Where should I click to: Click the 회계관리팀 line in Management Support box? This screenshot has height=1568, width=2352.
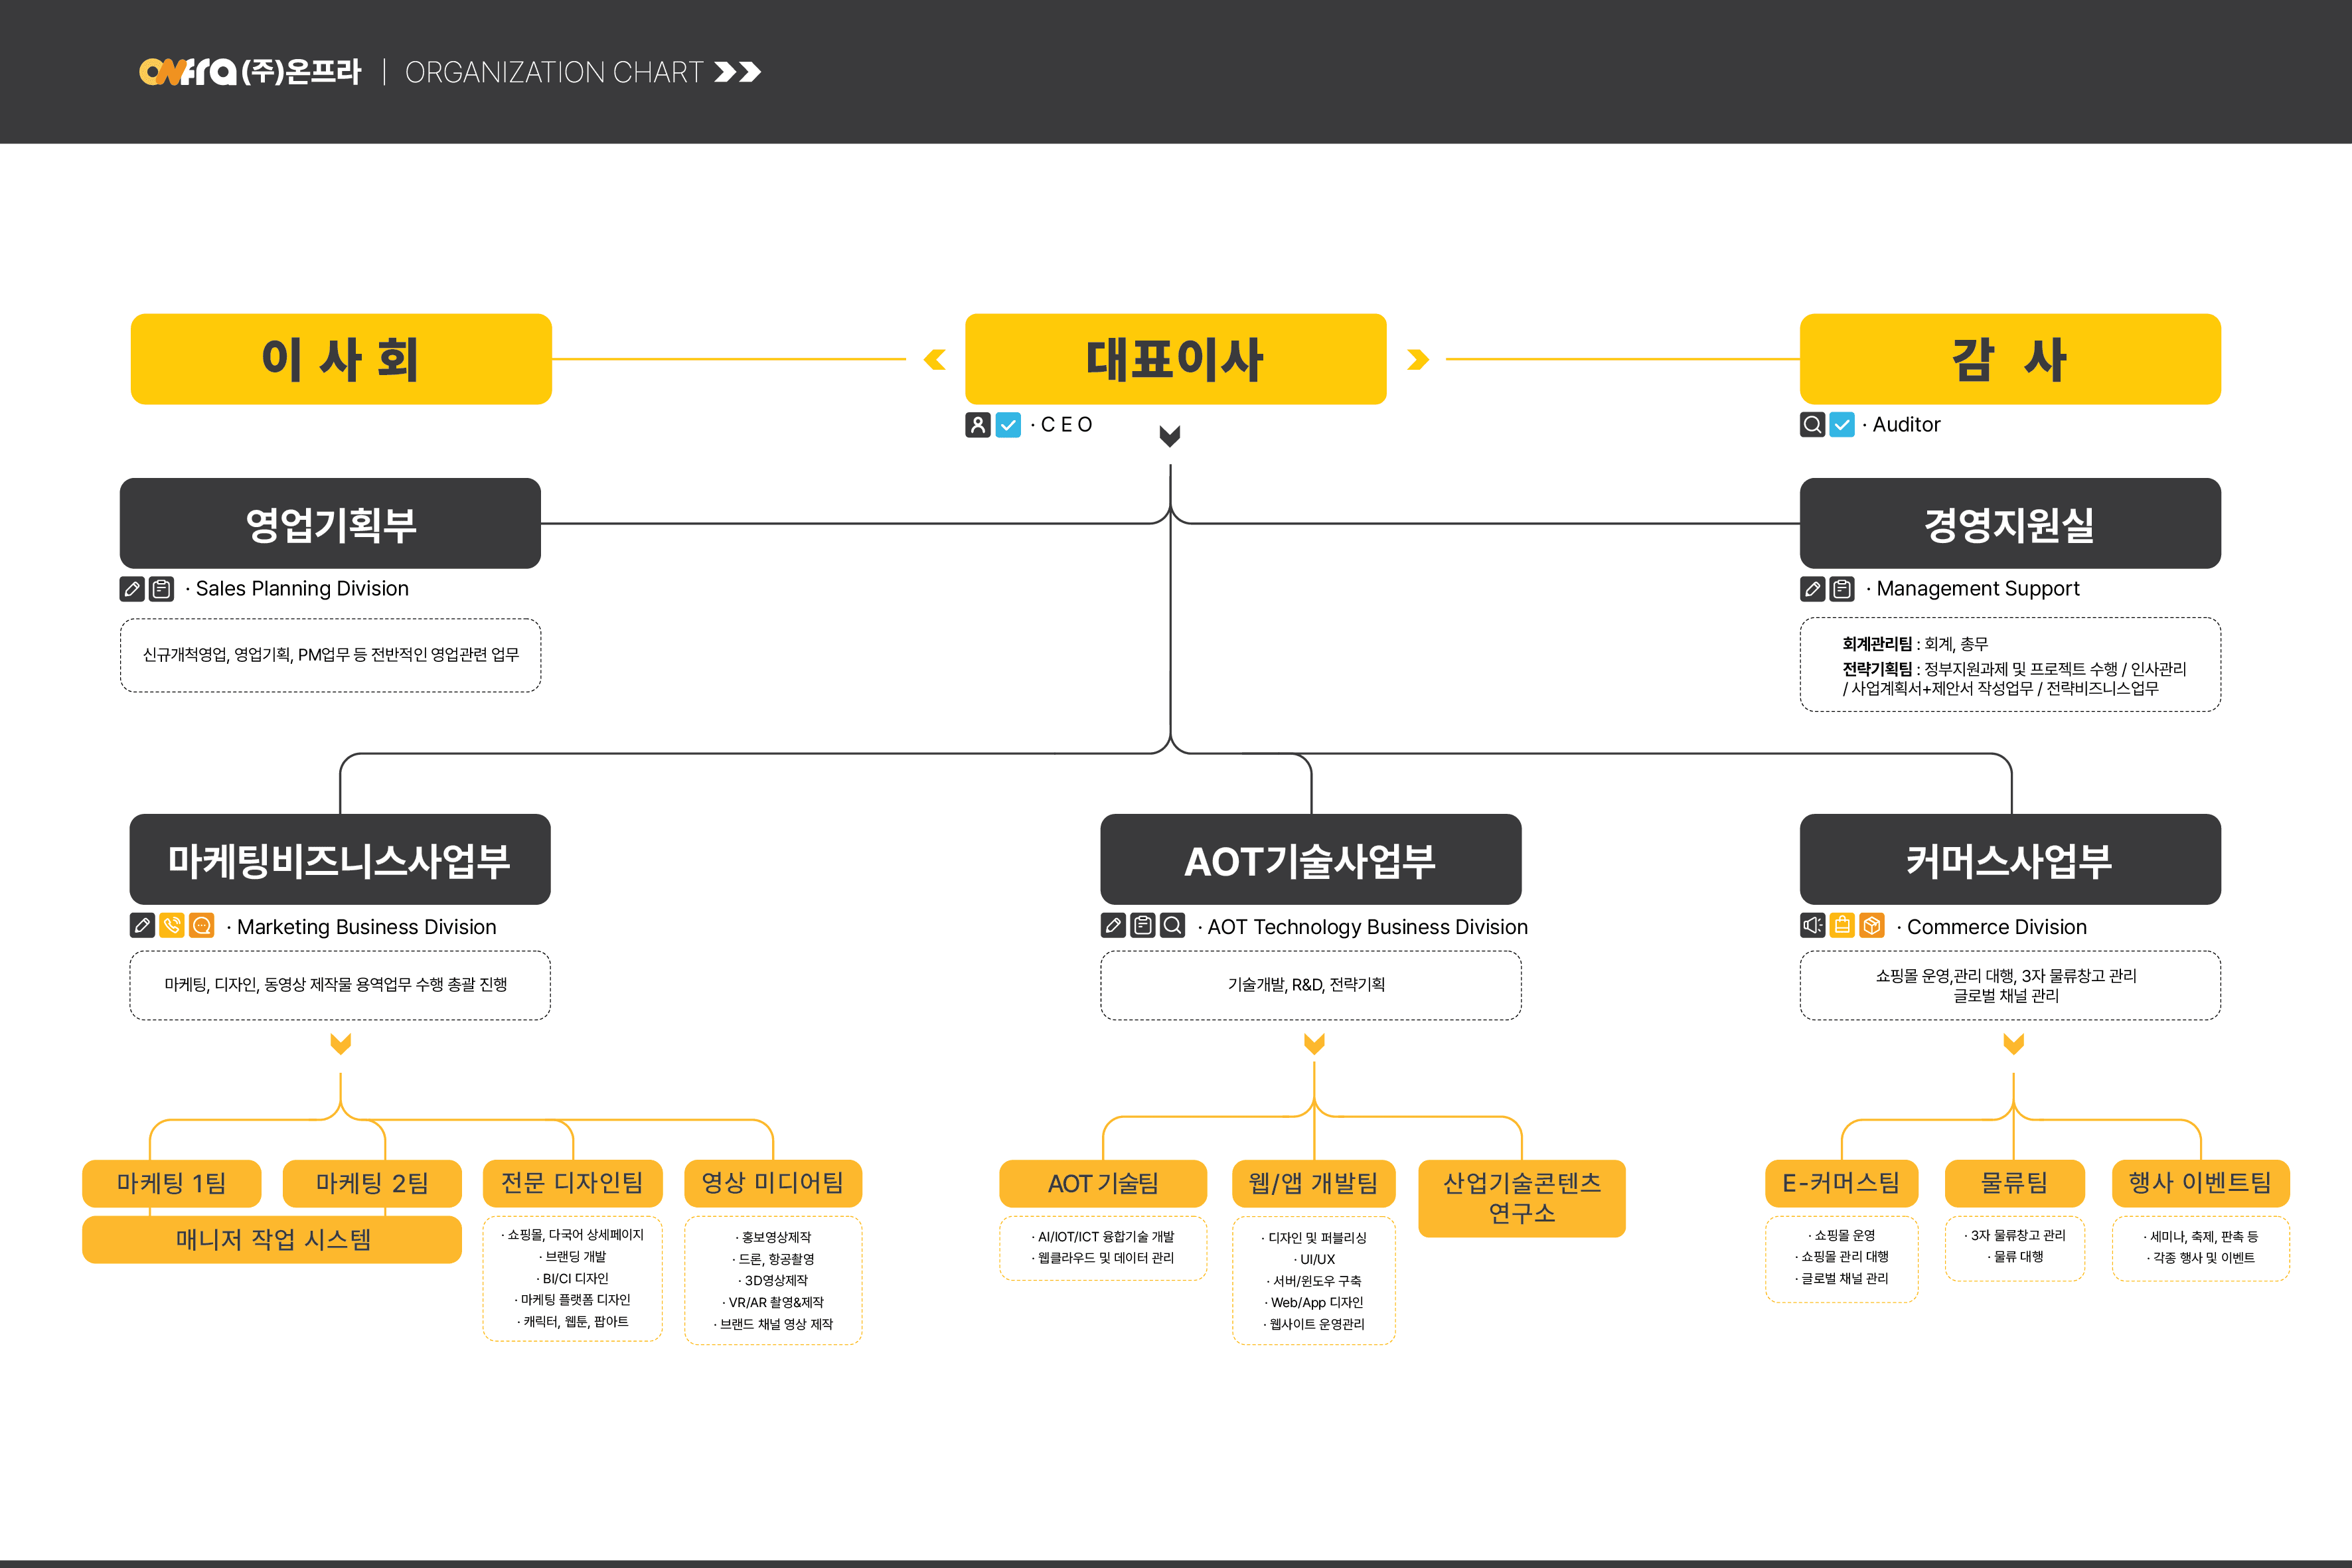tap(1915, 644)
